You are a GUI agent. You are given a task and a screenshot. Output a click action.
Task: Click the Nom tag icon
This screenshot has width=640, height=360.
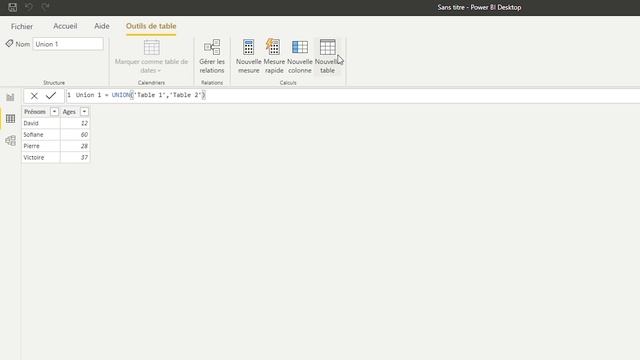tap(9, 43)
